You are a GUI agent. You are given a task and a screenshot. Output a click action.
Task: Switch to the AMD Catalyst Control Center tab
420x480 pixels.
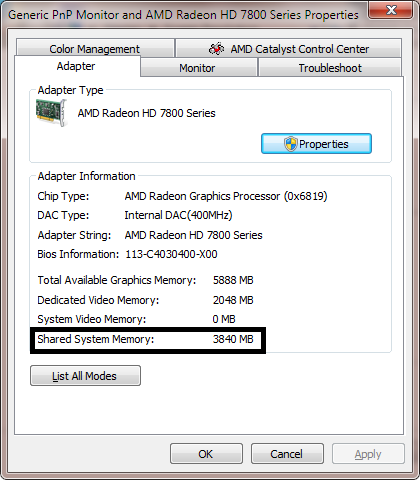tap(289, 49)
